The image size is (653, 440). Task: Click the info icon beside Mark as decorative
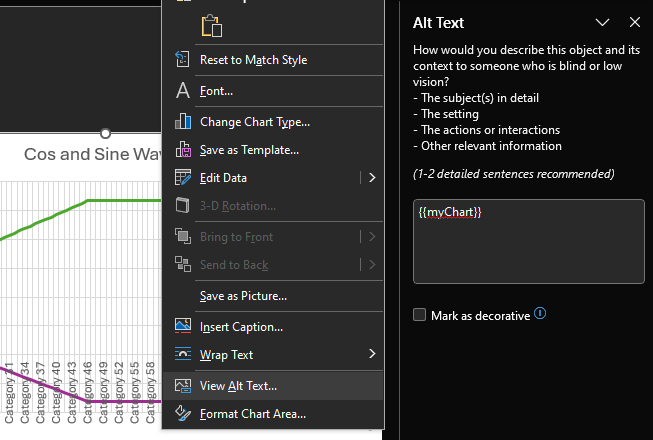coord(540,313)
